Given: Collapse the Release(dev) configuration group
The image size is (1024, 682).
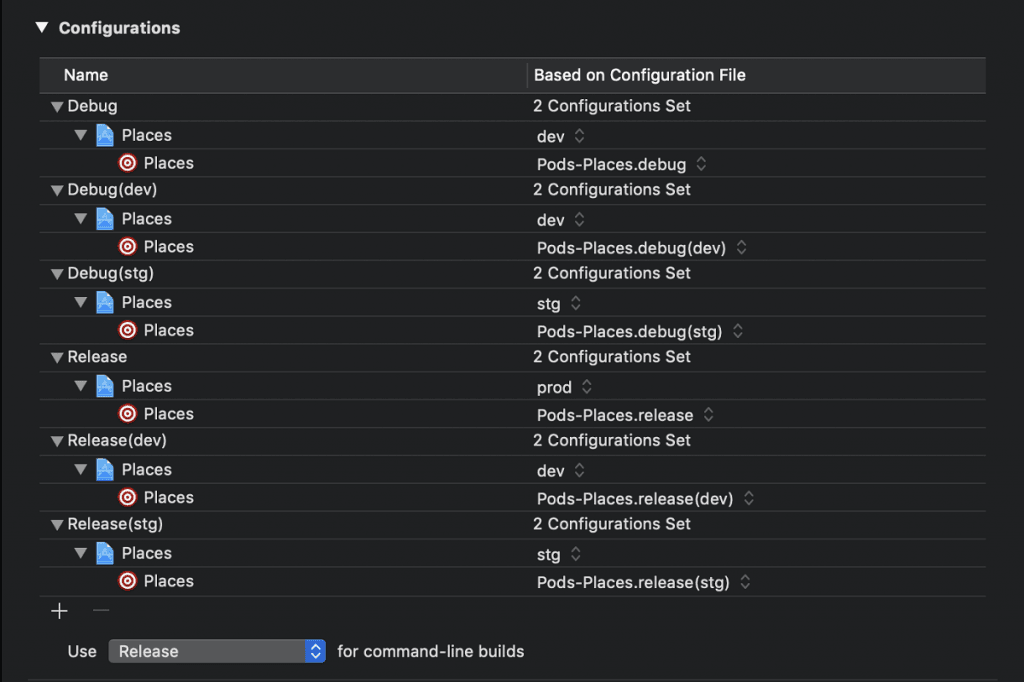Looking at the screenshot, I should coord(57,441).
